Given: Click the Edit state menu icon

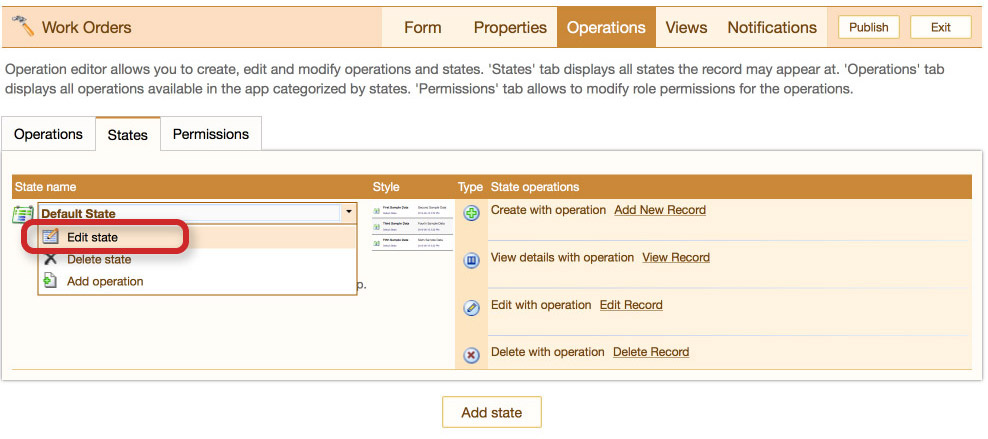Looking at the screenshot, I should tap(50, 238).
